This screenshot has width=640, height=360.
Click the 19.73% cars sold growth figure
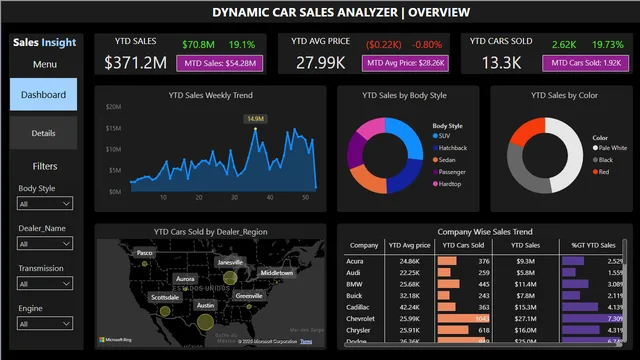click(608, 44)
